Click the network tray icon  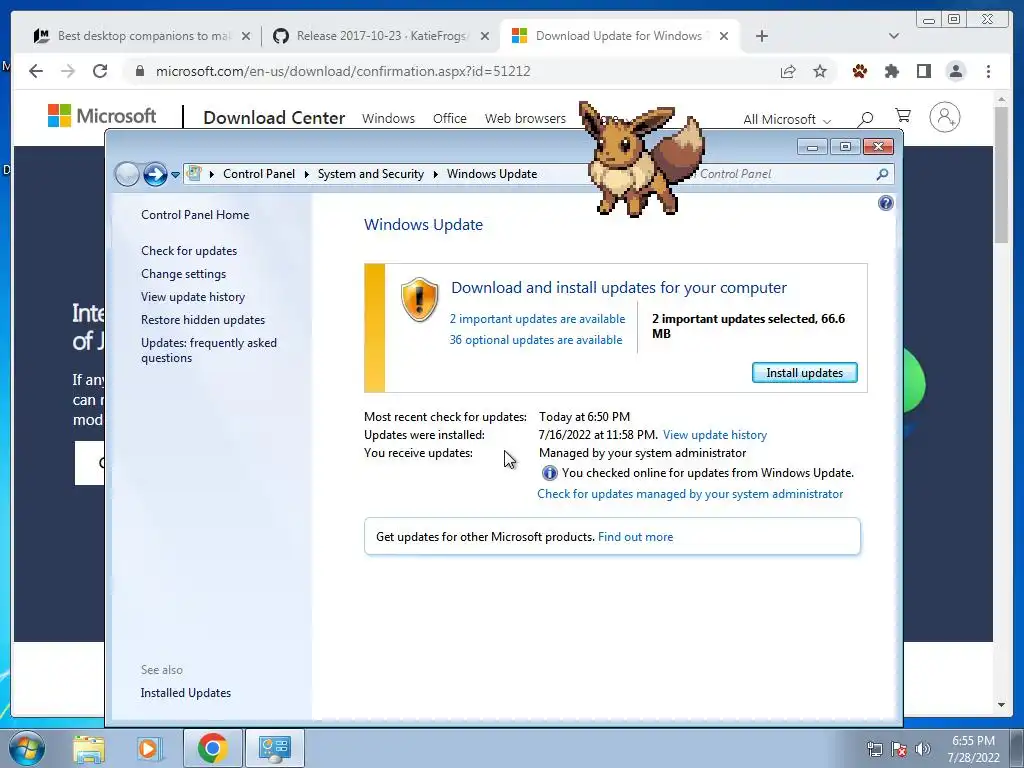(x=874, y=749)
